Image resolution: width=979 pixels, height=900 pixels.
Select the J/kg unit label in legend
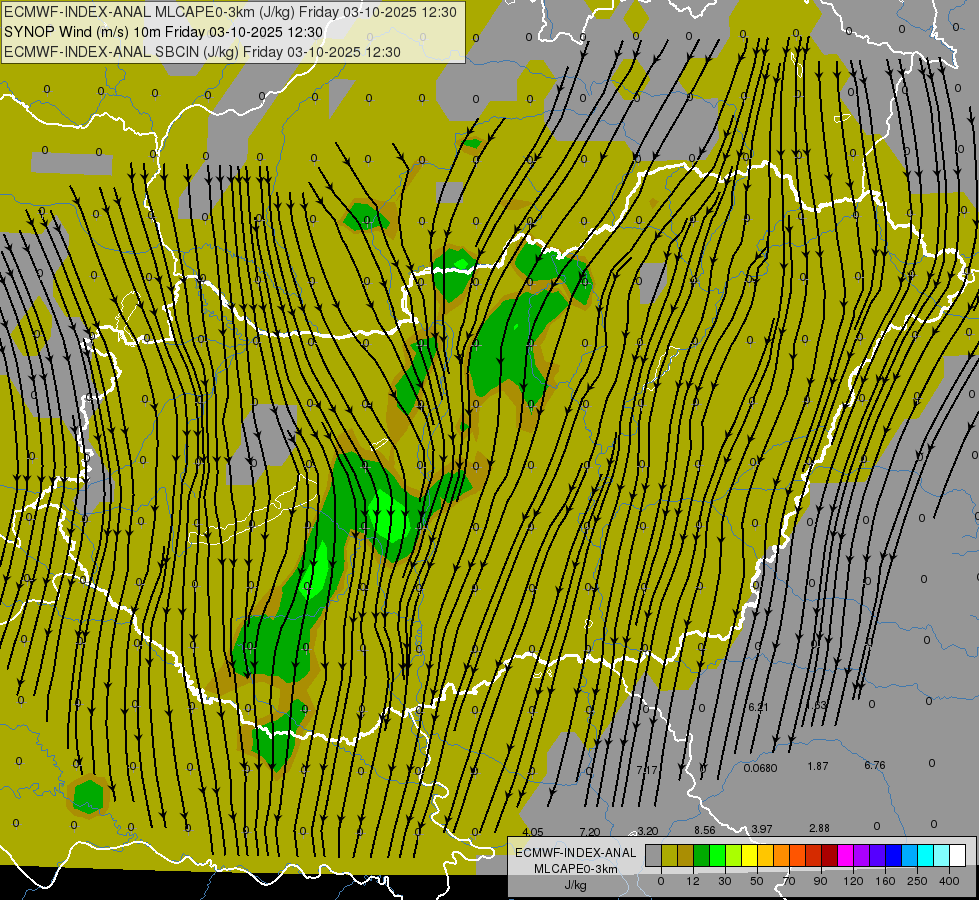pyautogui.click(x=576, y=885)
